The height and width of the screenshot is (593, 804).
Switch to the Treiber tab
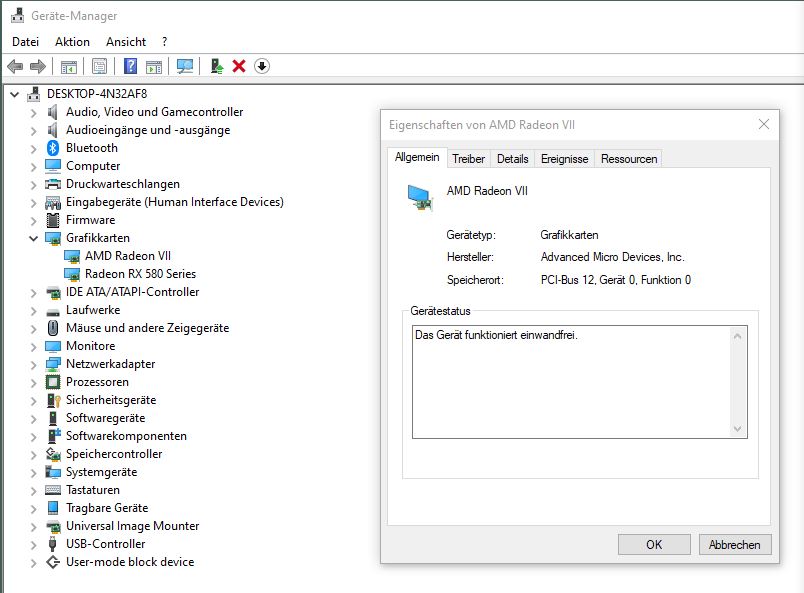point(469,159)
